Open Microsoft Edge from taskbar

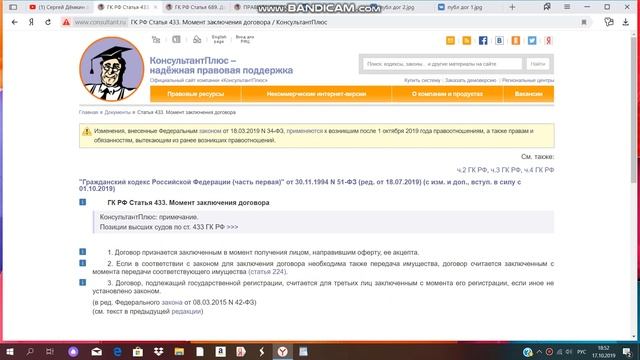(x=118, y=352)
